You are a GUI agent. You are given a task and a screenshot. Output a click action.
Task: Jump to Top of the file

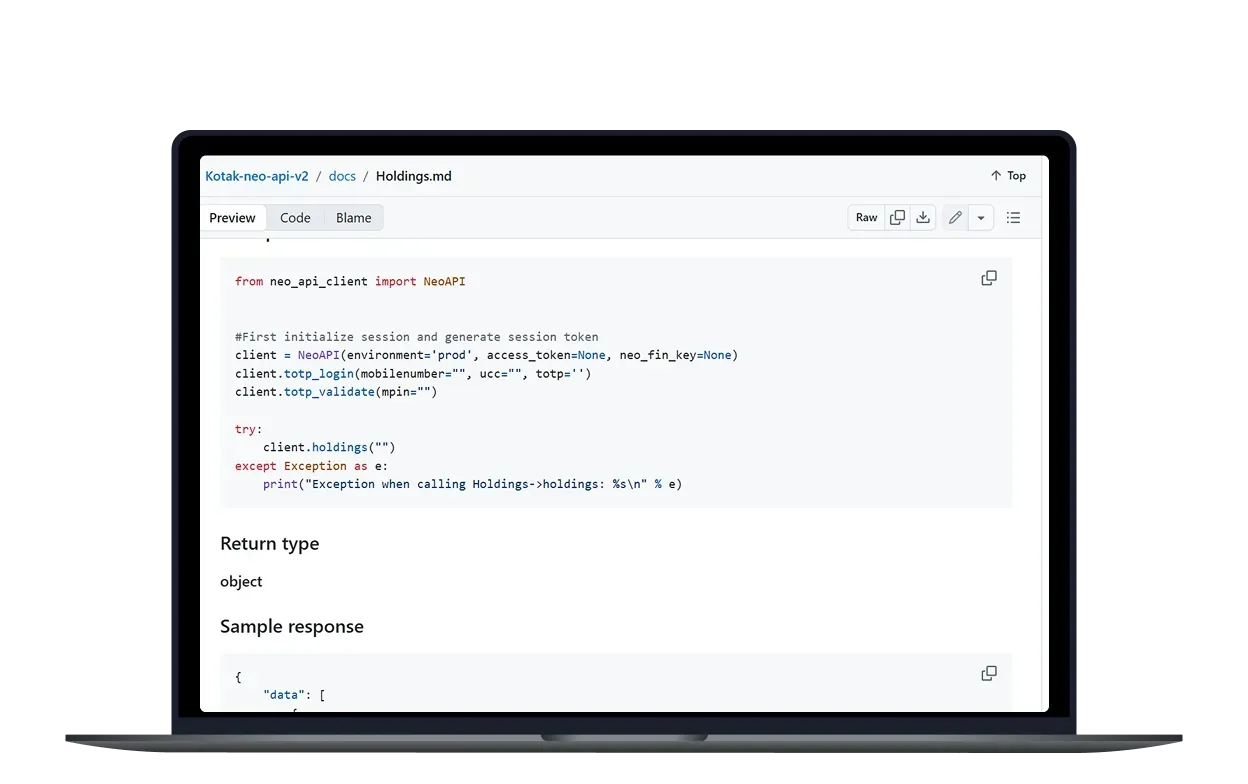coord(1008,176)
